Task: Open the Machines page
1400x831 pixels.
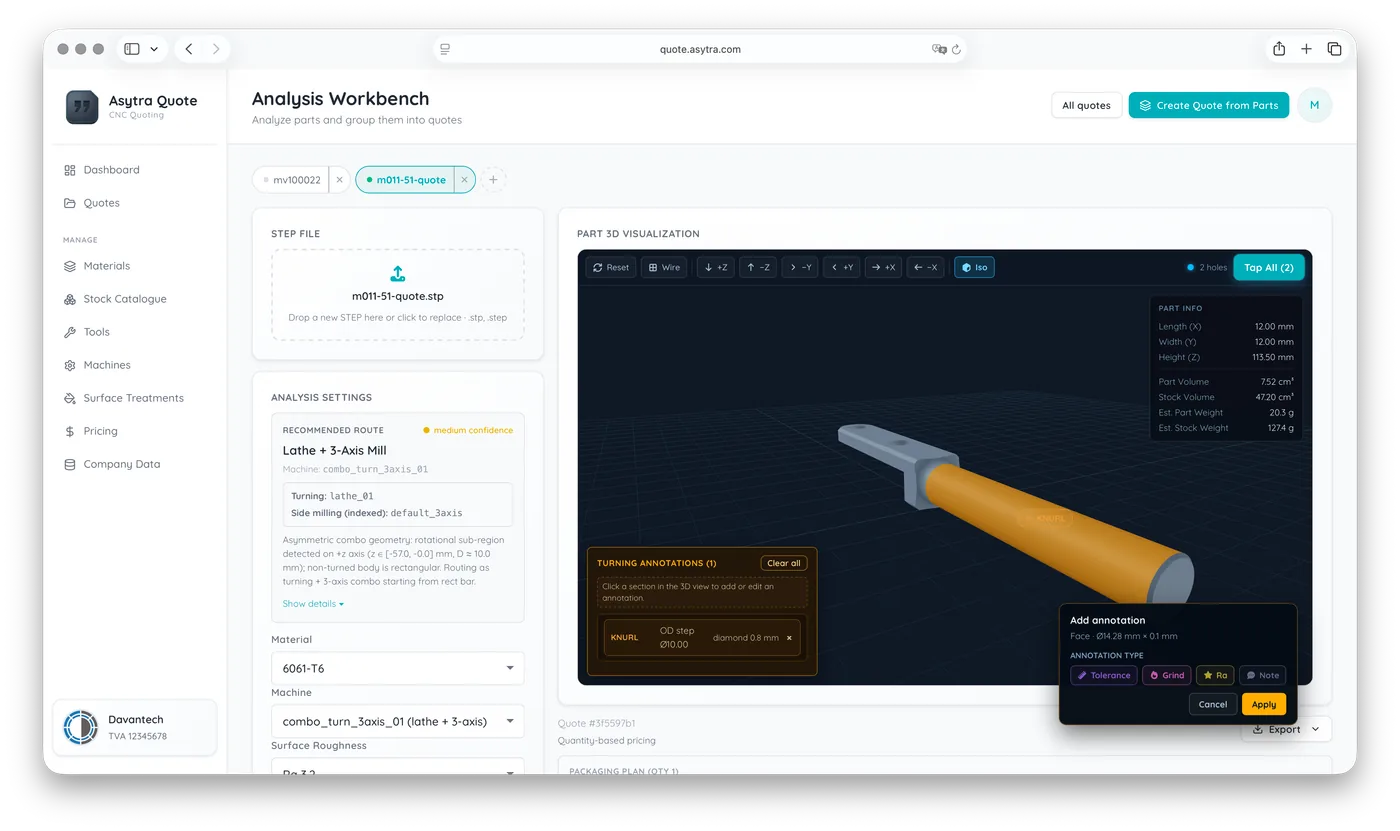Action: pyautogui.click(x=106, y=365)
